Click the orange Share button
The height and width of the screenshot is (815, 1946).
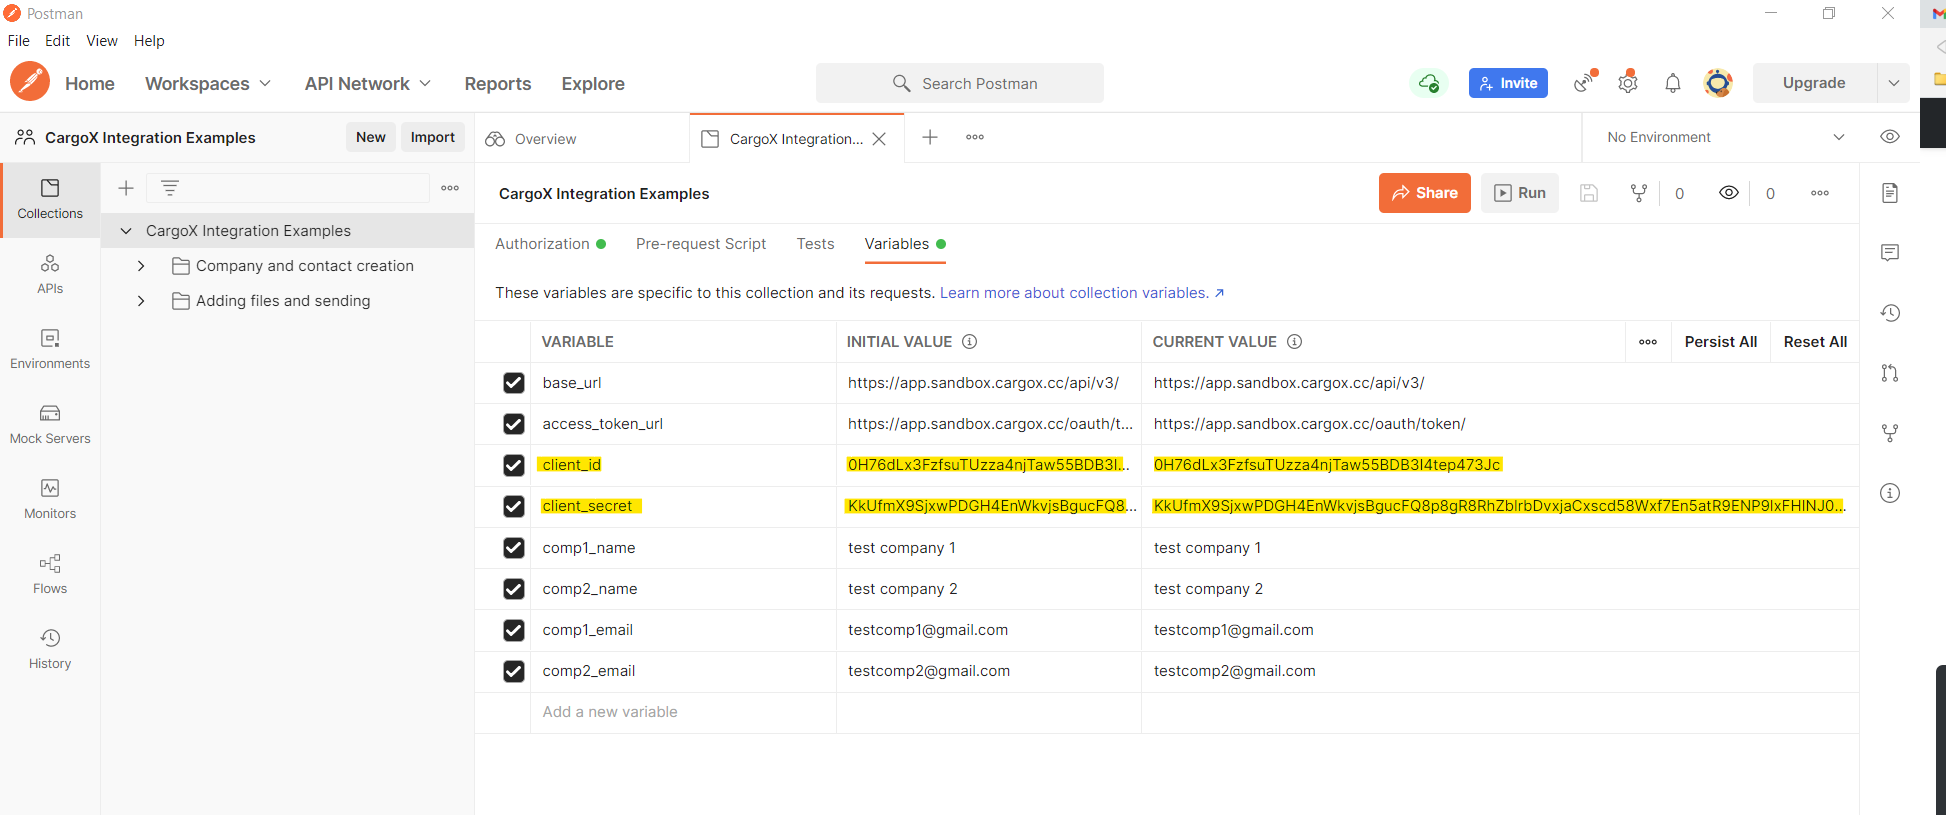[x=1425, y=193]
